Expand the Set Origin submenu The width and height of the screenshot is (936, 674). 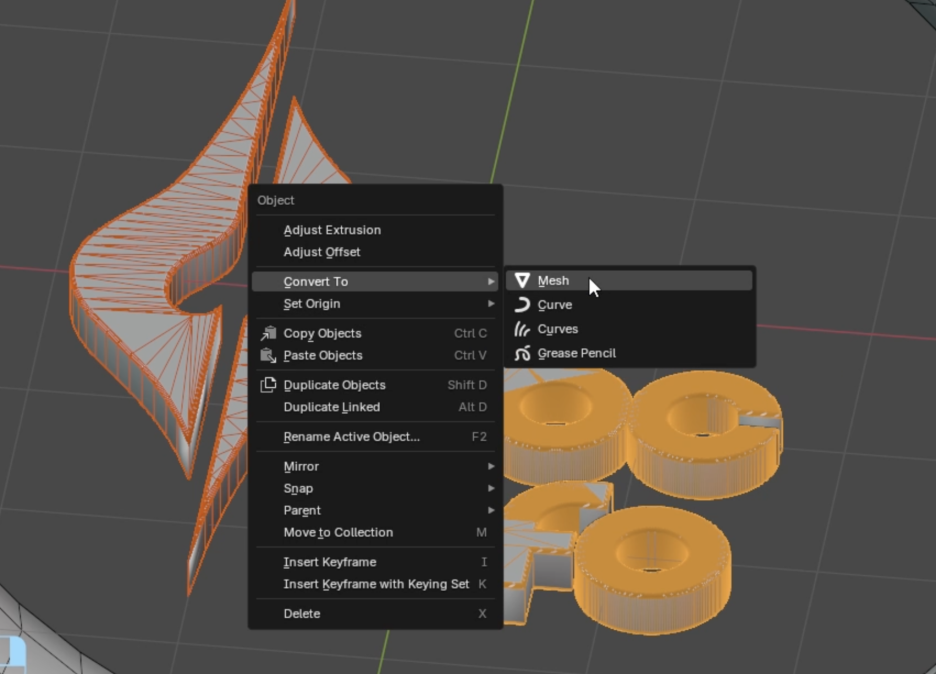tap(375, 303)
